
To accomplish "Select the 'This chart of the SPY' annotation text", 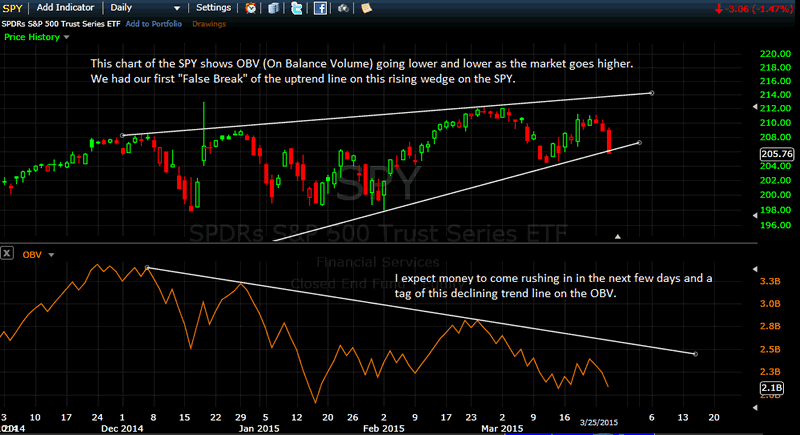I will 362,71.
